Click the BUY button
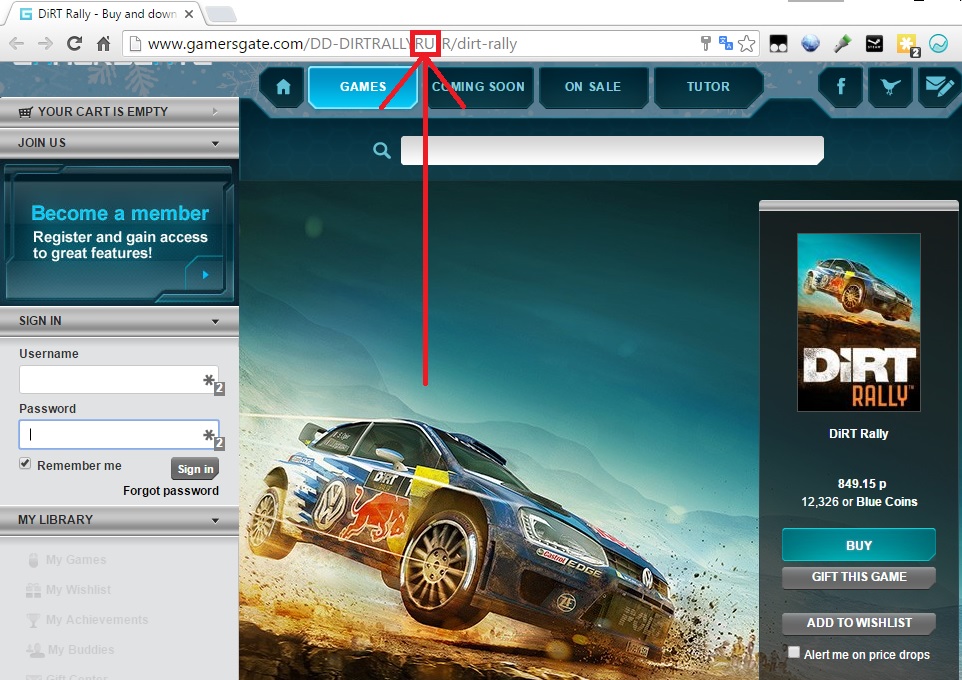962x680 pixels. pos(858,545)
